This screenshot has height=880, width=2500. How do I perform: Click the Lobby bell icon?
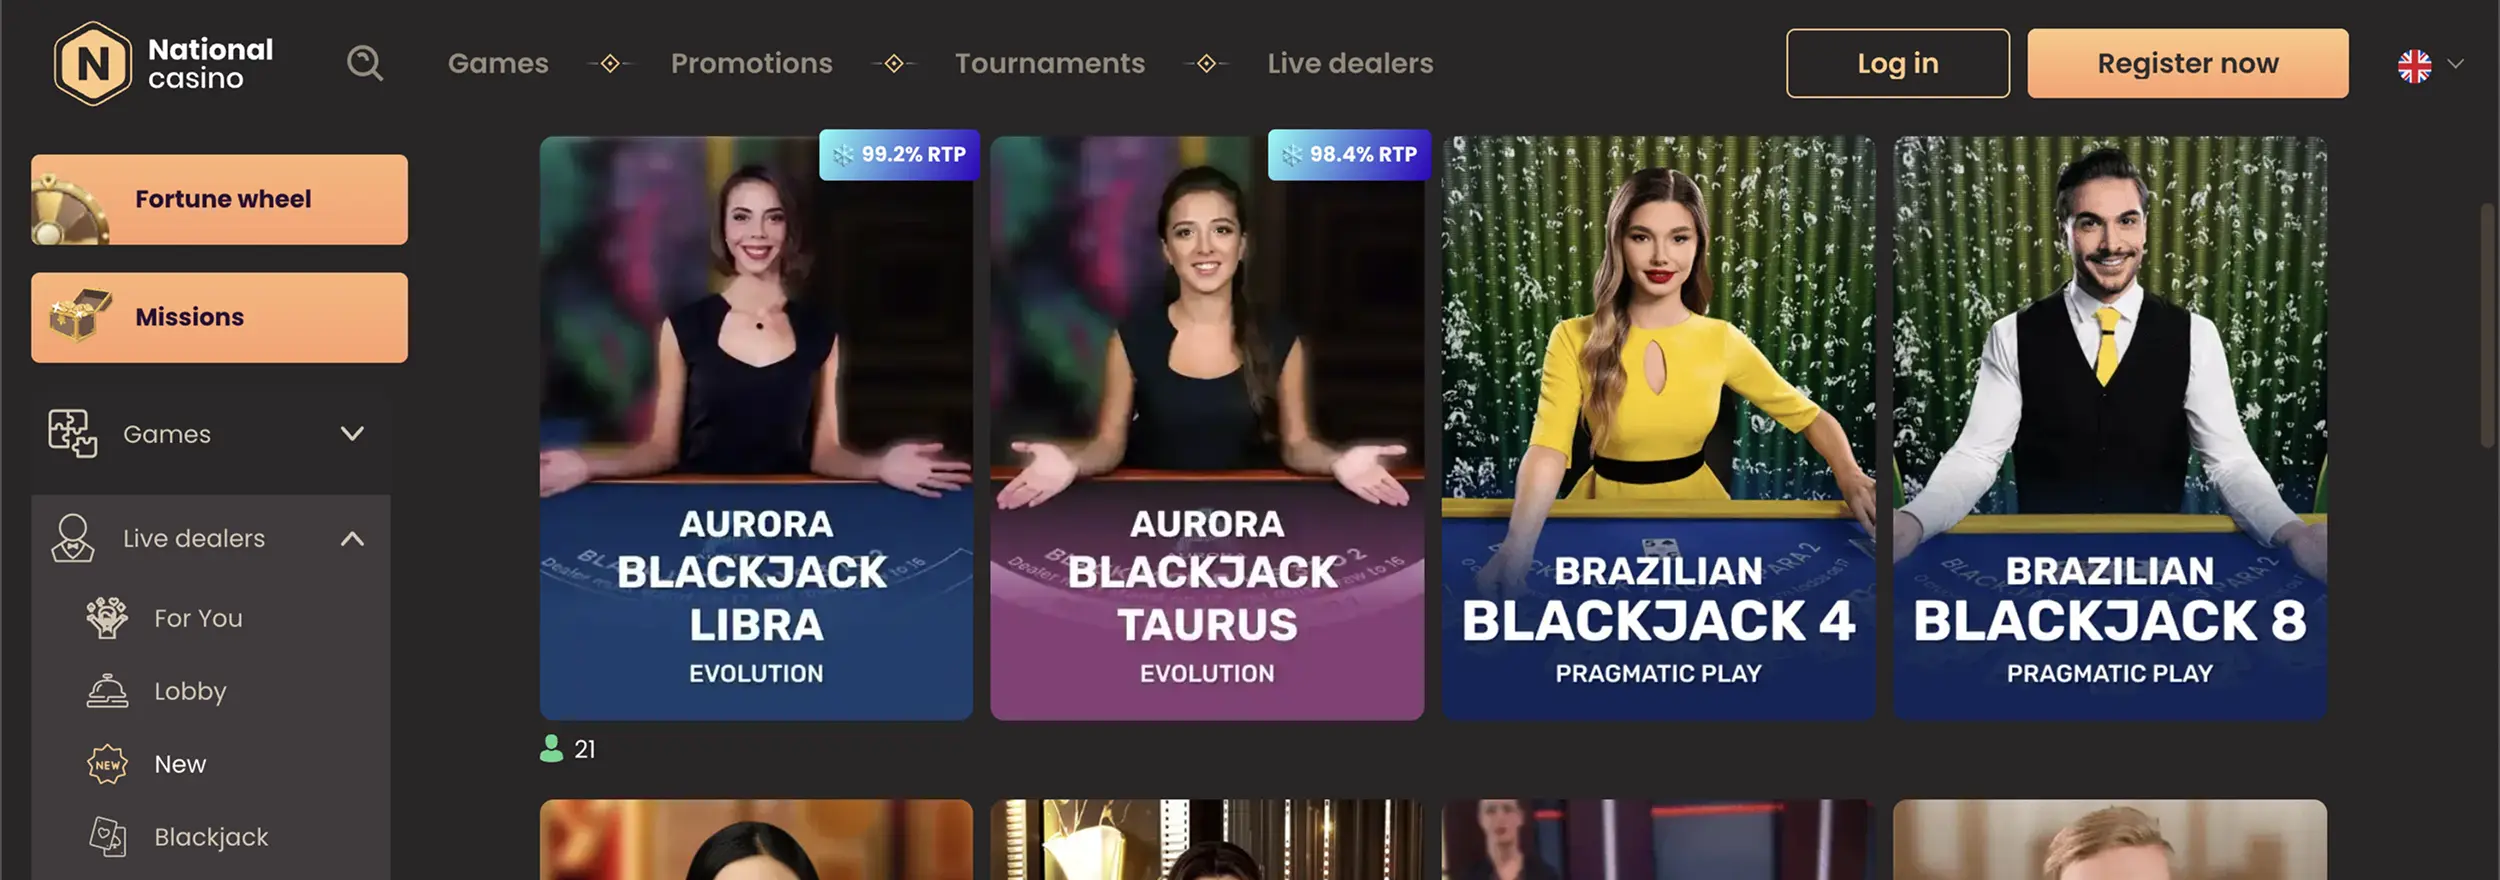point(107,691)
